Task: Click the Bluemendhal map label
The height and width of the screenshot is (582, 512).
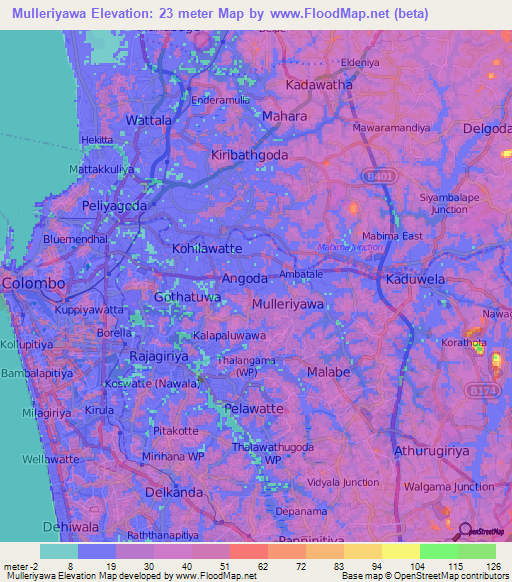Action: pos(75,239)
